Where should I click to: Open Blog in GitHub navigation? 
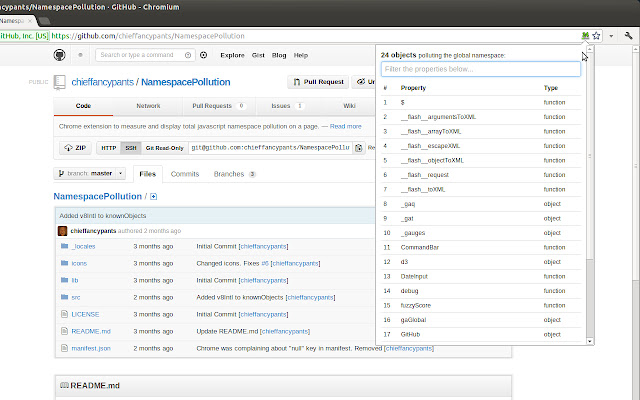tap(279, 55)
